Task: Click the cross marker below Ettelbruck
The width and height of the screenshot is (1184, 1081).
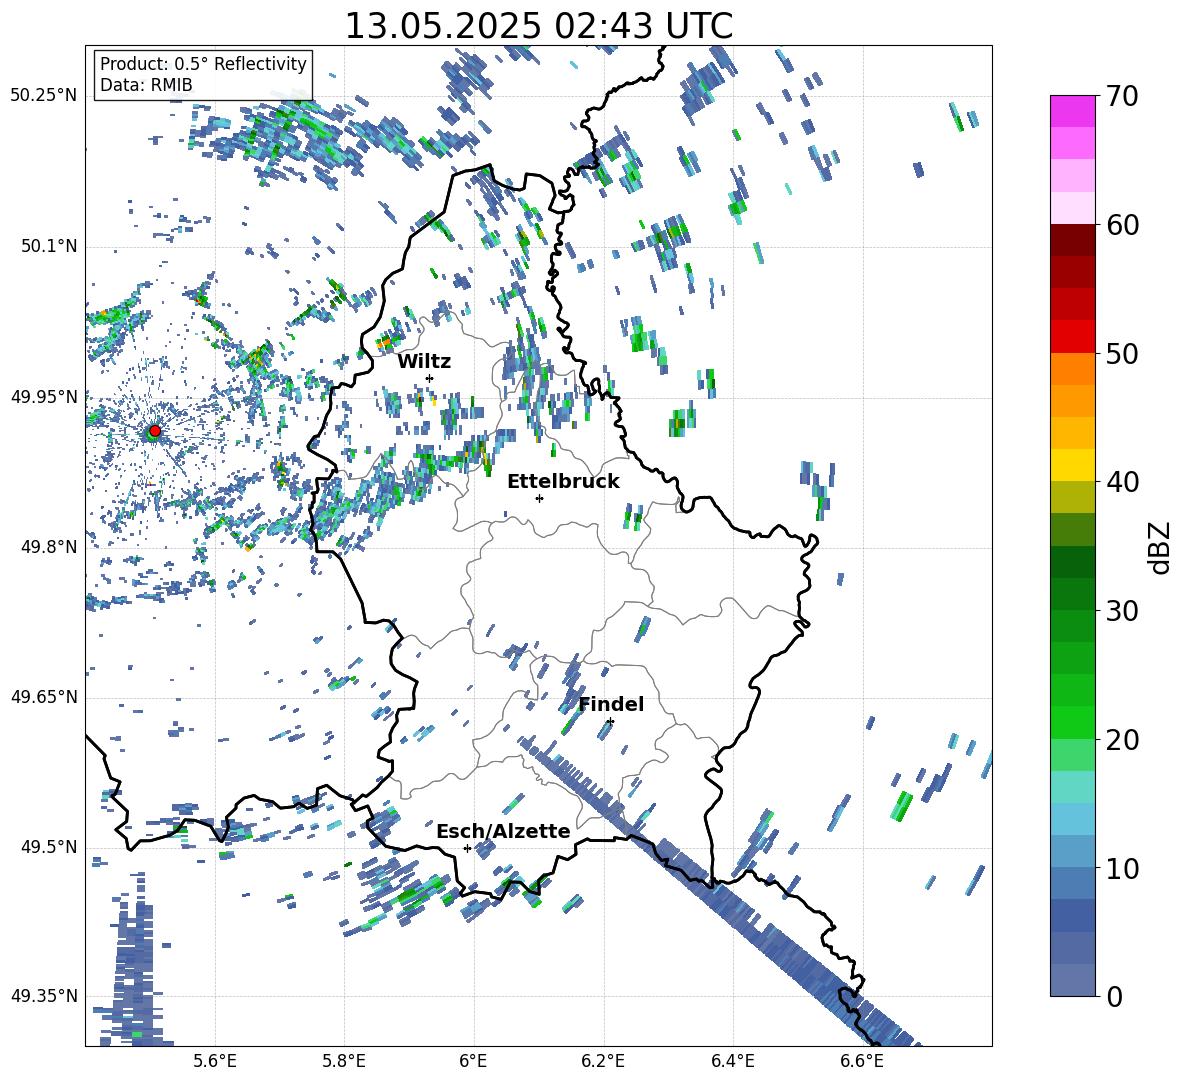Action: tap(539, 498)
